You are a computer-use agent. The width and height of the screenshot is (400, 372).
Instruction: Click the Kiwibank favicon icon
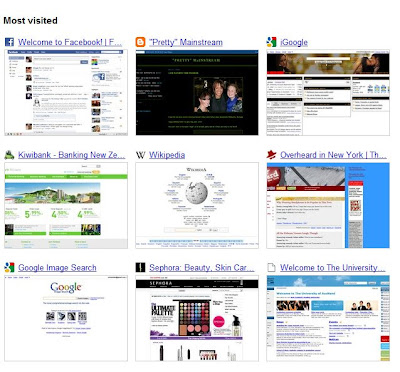tap(9, 155)
